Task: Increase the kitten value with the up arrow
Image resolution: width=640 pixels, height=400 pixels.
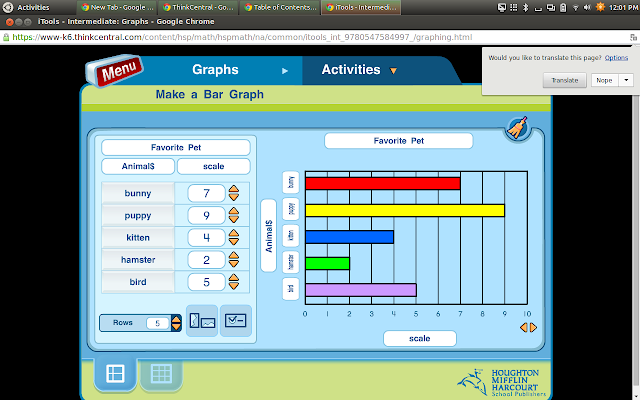Action: (x=233, y=233)
